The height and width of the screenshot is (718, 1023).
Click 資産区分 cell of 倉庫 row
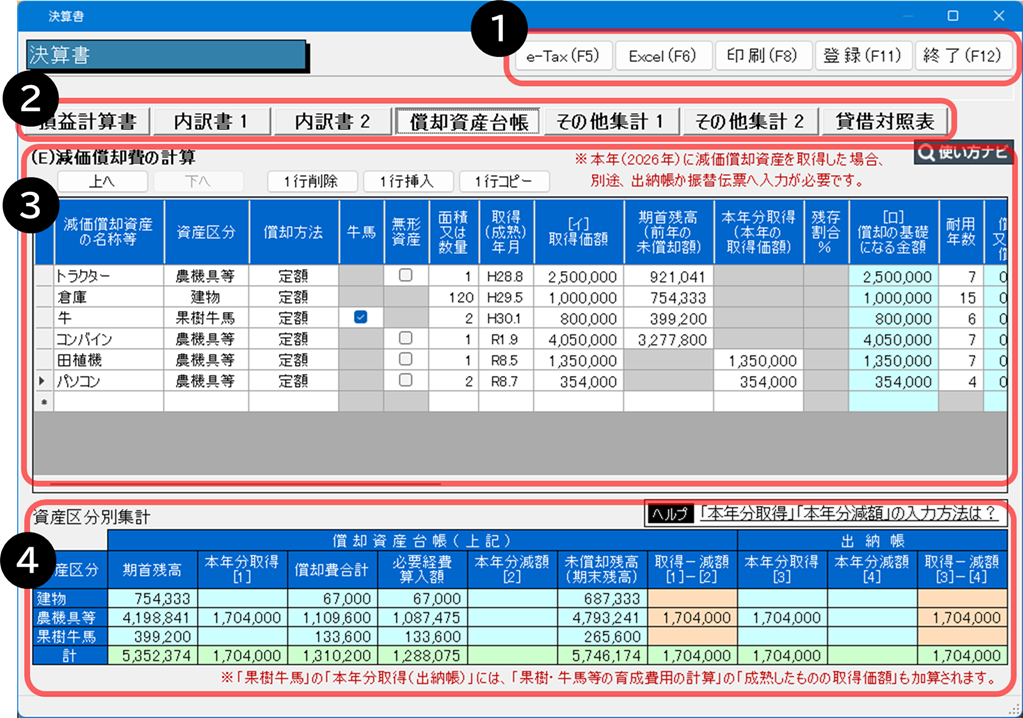(x=206, y=296)
